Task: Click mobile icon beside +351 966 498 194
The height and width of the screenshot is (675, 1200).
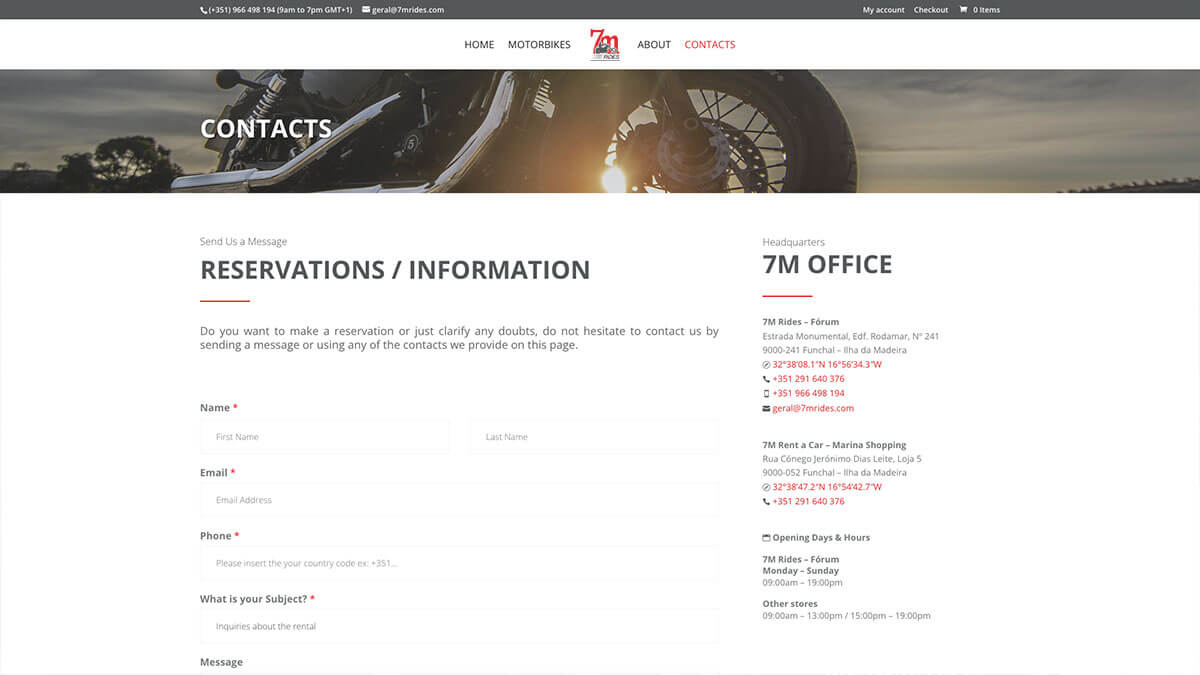Action: click(x=766, y=394)
